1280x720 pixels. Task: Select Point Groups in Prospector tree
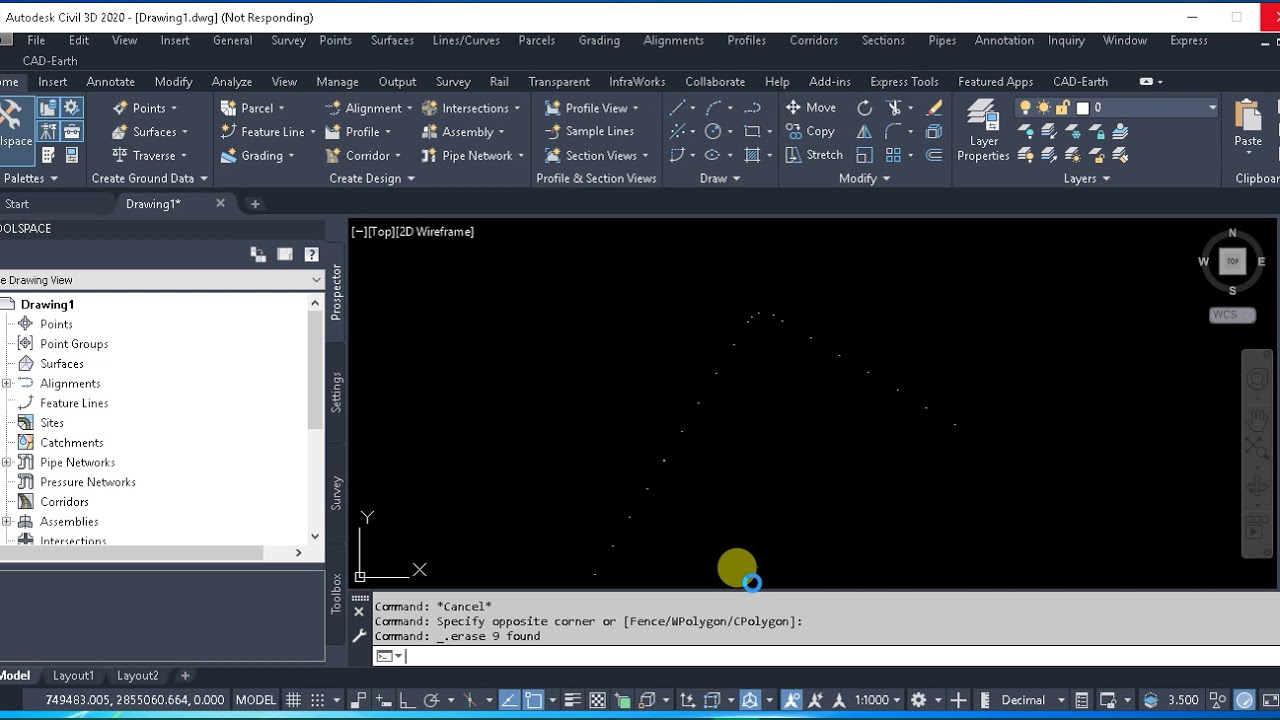[x=74, y=343]
